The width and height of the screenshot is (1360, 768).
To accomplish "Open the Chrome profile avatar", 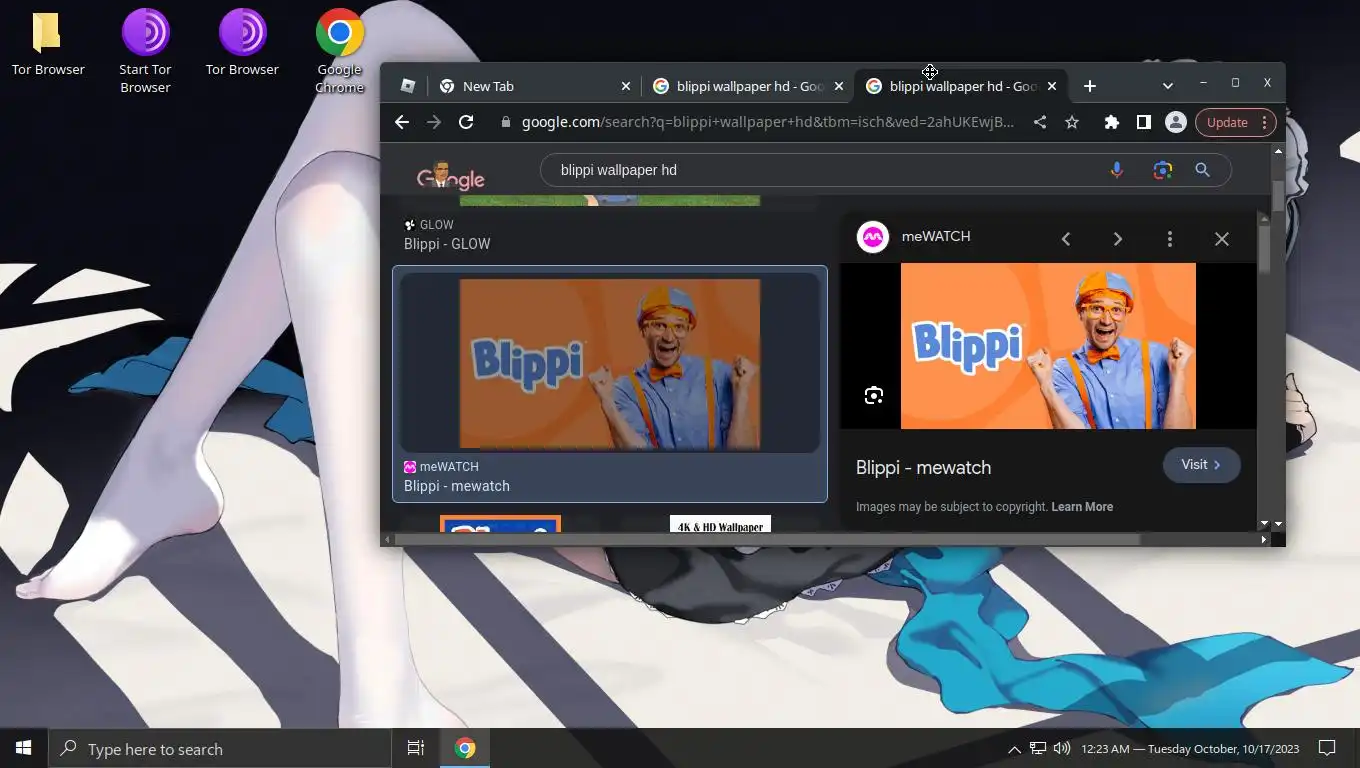I will point(1176,122).
